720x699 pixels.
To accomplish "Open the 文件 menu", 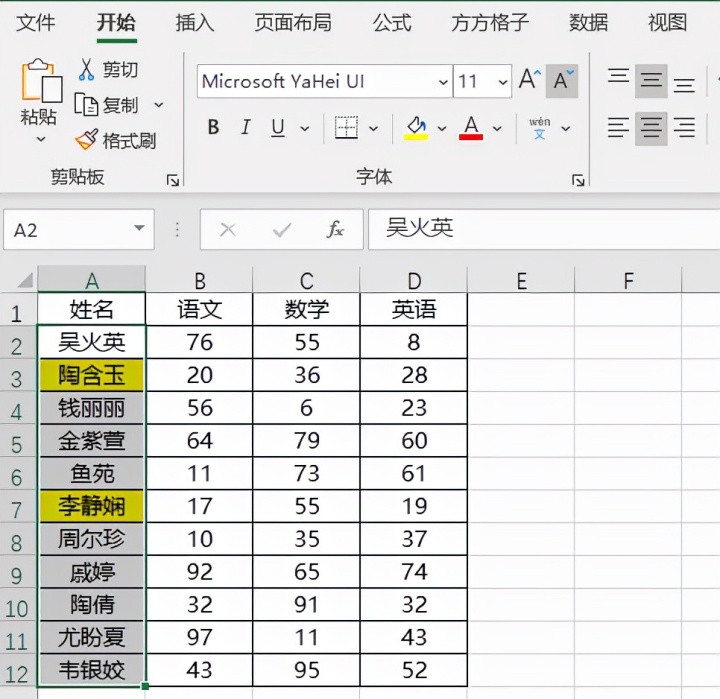I will coord(35,23).
